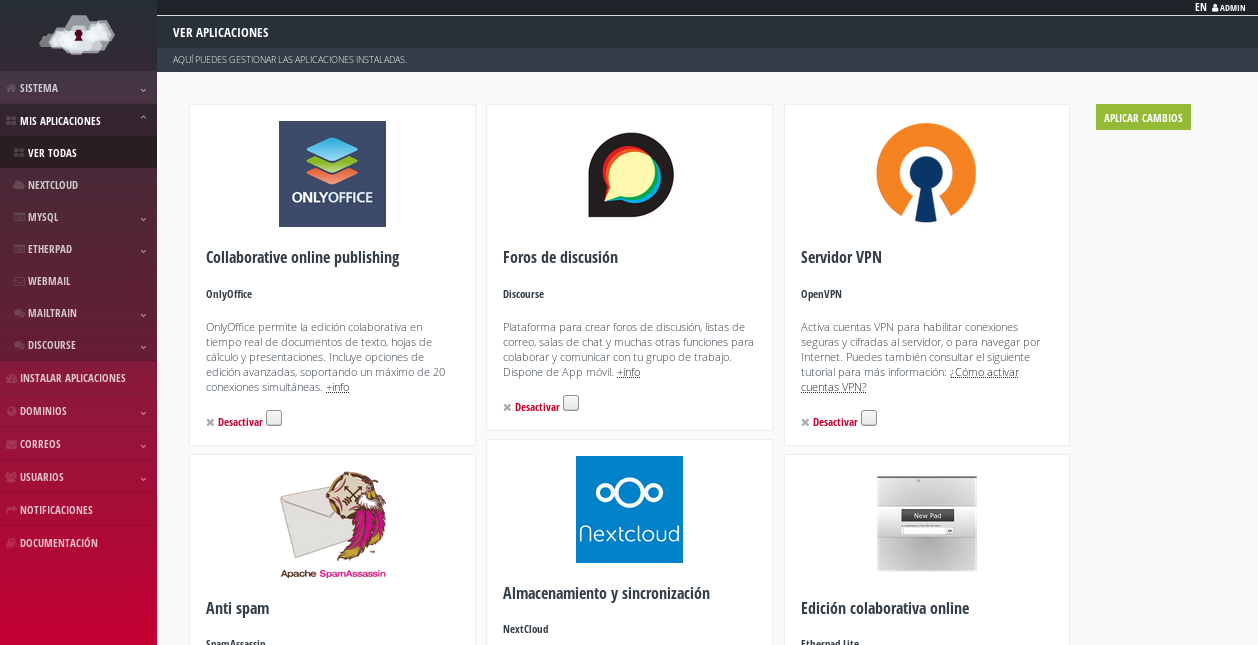The width and height of the screenshot is (1258, 645).
Task: Open the Notificaciones section
Action: tap(78, 510)
